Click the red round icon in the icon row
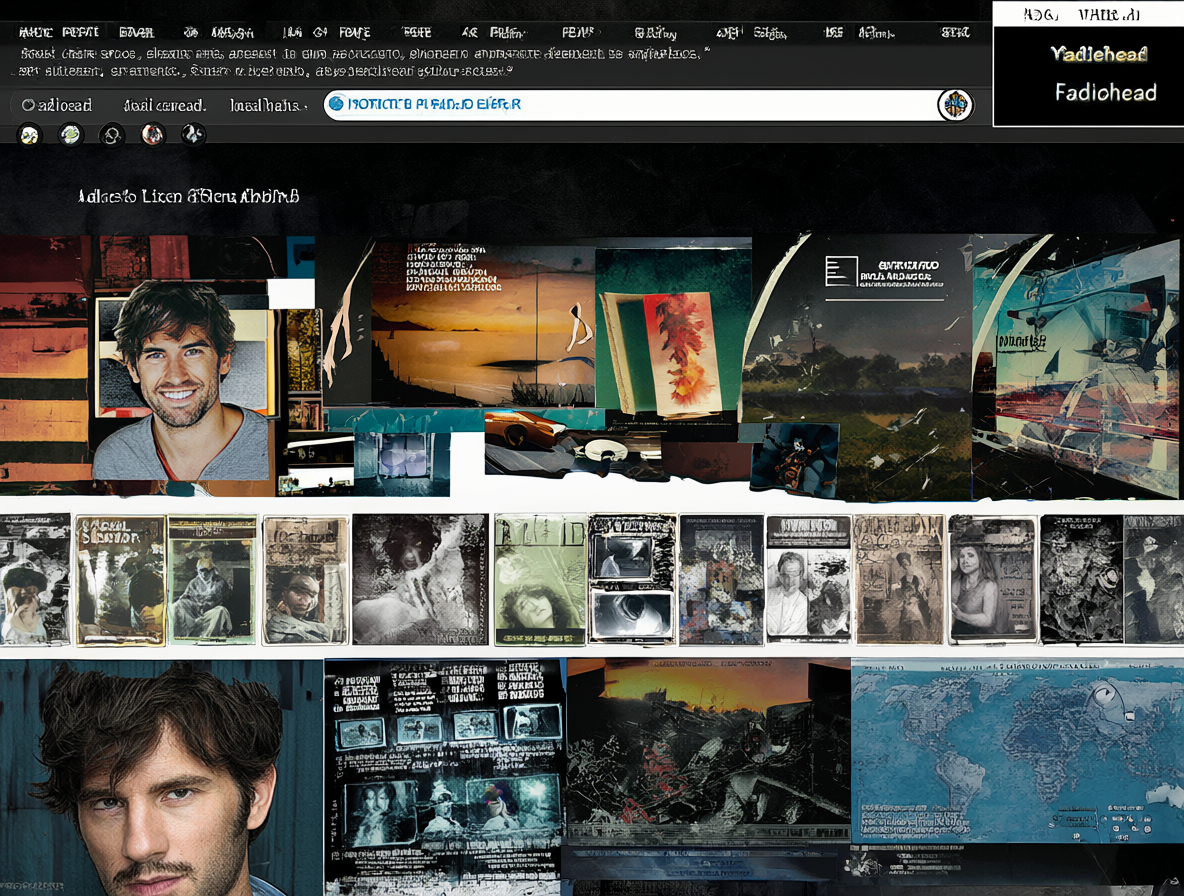Image resolution: width=1184 pixels, height=896 pixels. (x=153, y=135)
